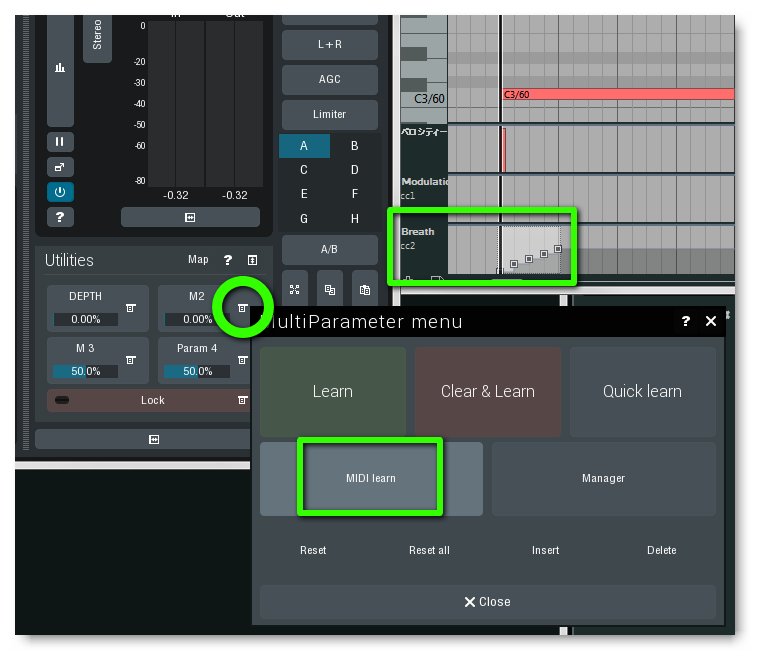Viewport: 762px width, 662px height.
Task: Click the copy preset icon below A/B
Action: (329, 290)
